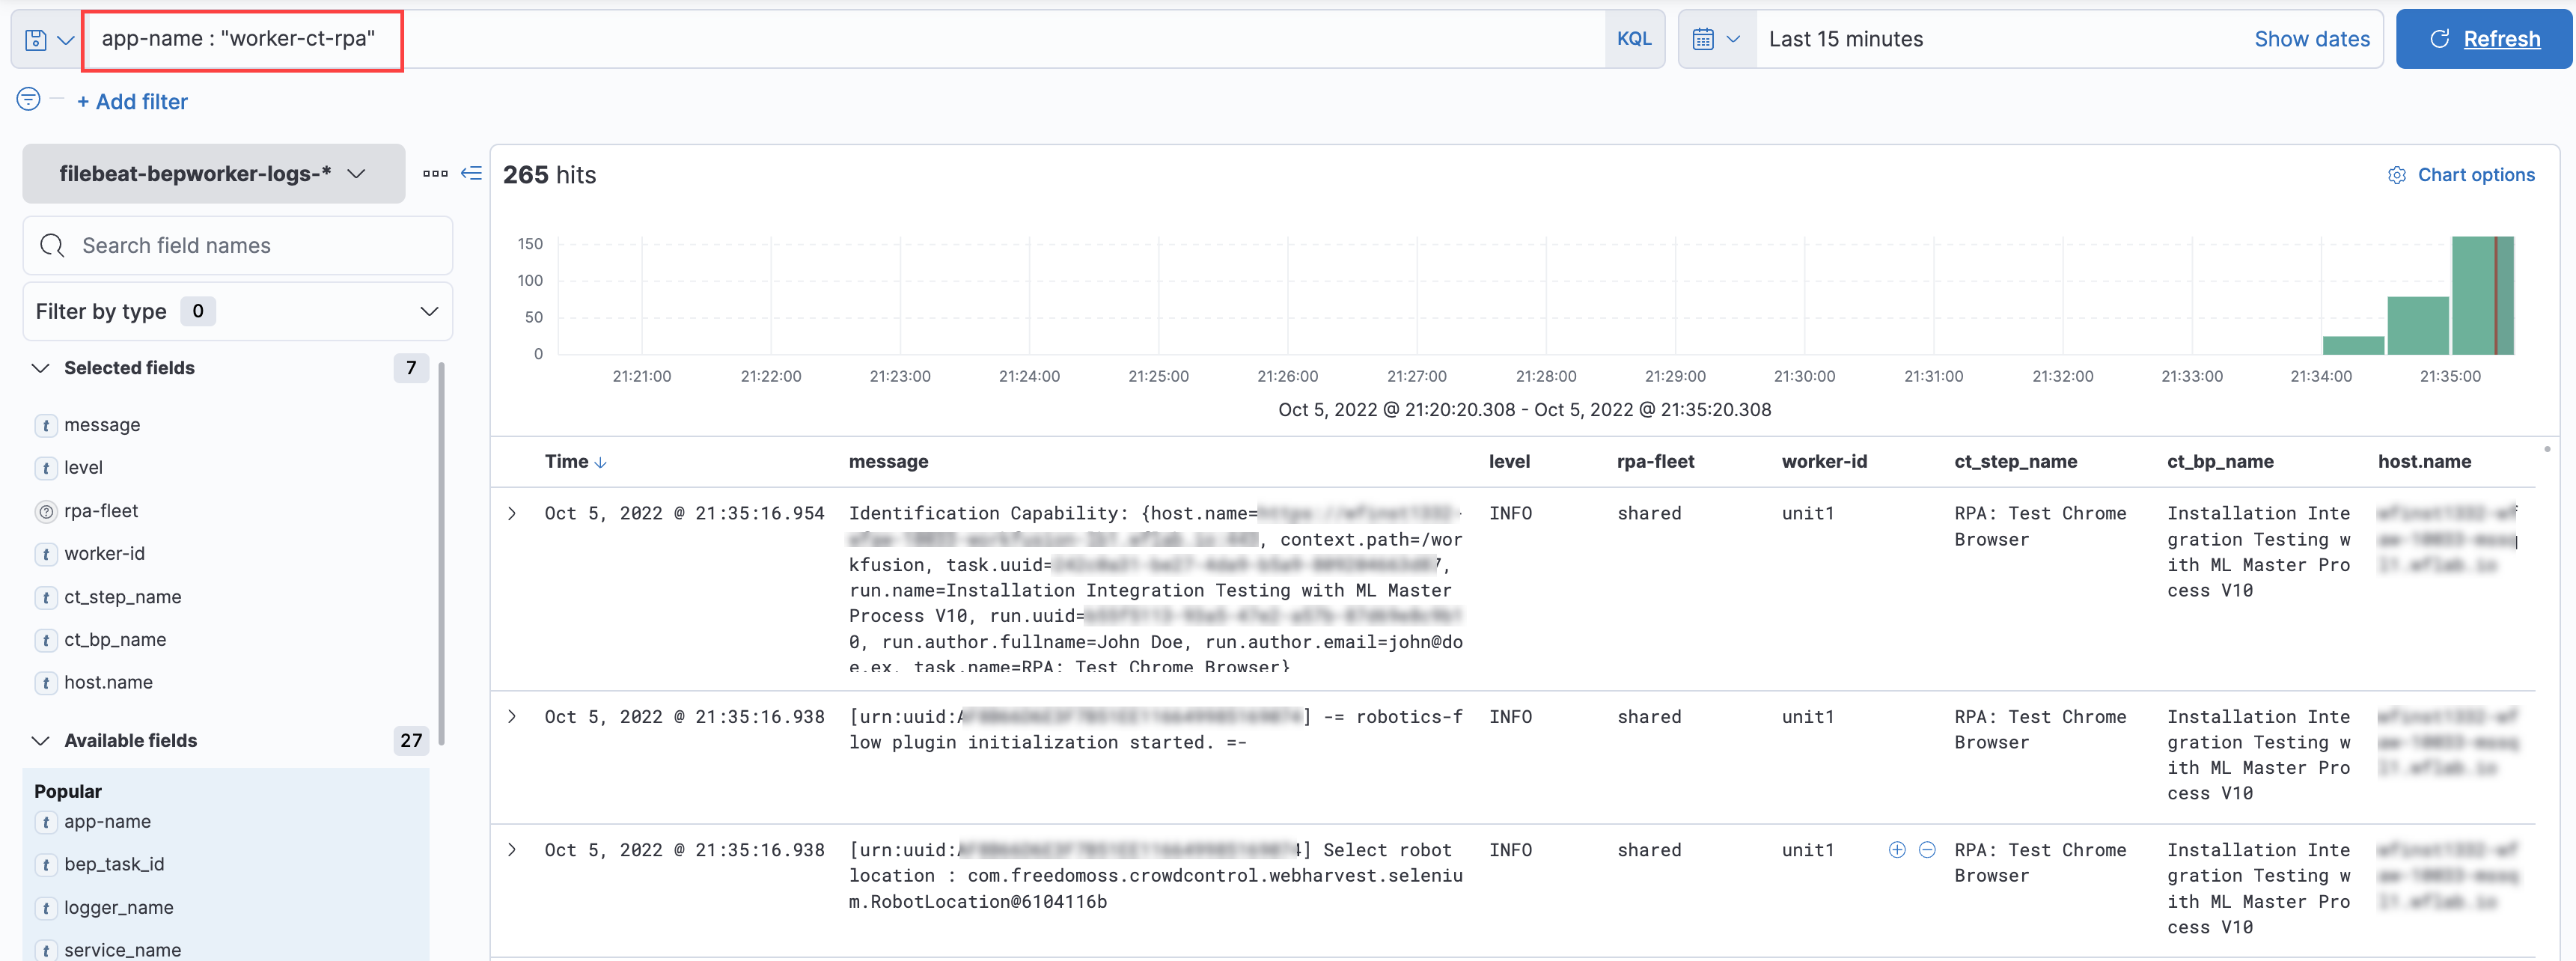The width and height of the screenshot is (2576, 961).
Task: Click the query bar containing app-name : "worker-ct-rpa"
Action: 843,39
